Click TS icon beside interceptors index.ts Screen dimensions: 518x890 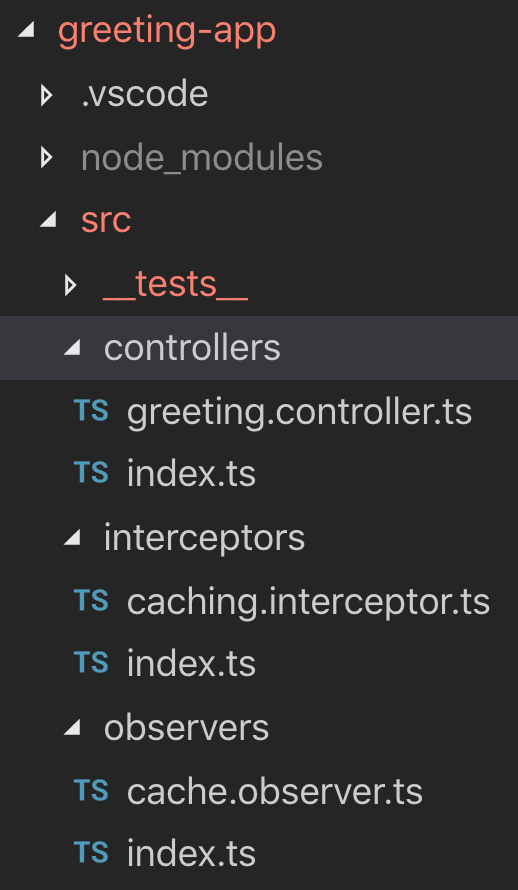click(91, 664)
